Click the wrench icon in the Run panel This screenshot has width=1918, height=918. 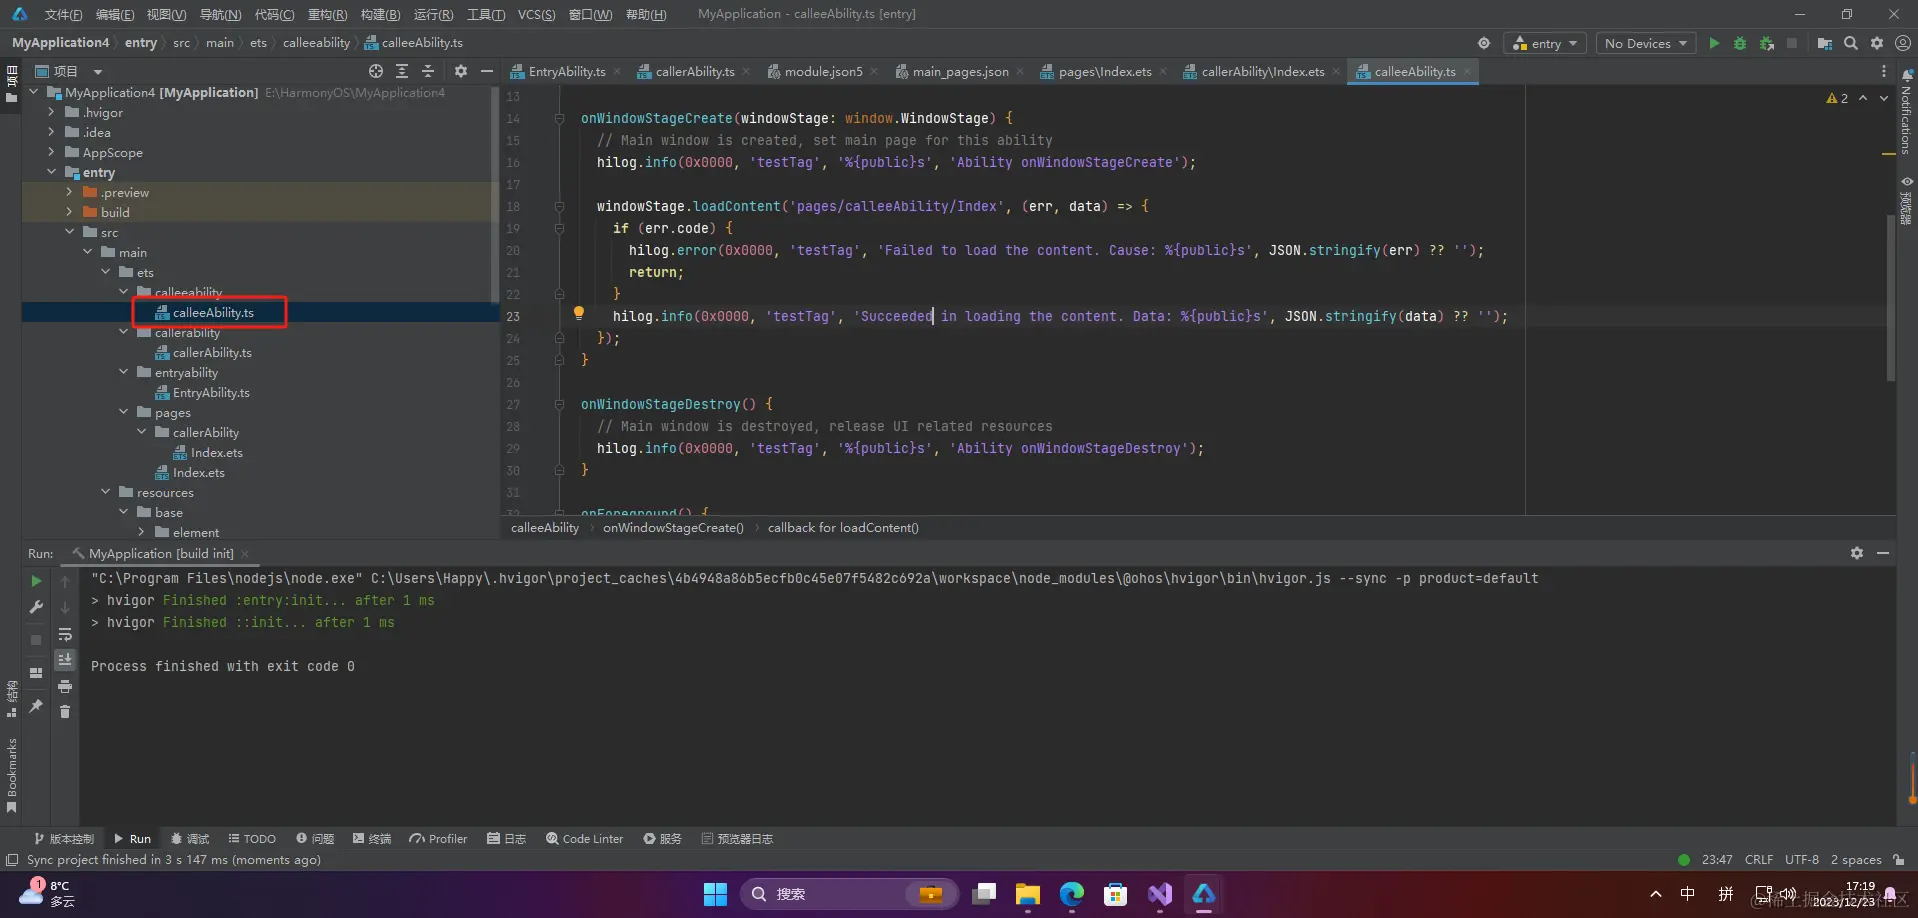[37, 607]
